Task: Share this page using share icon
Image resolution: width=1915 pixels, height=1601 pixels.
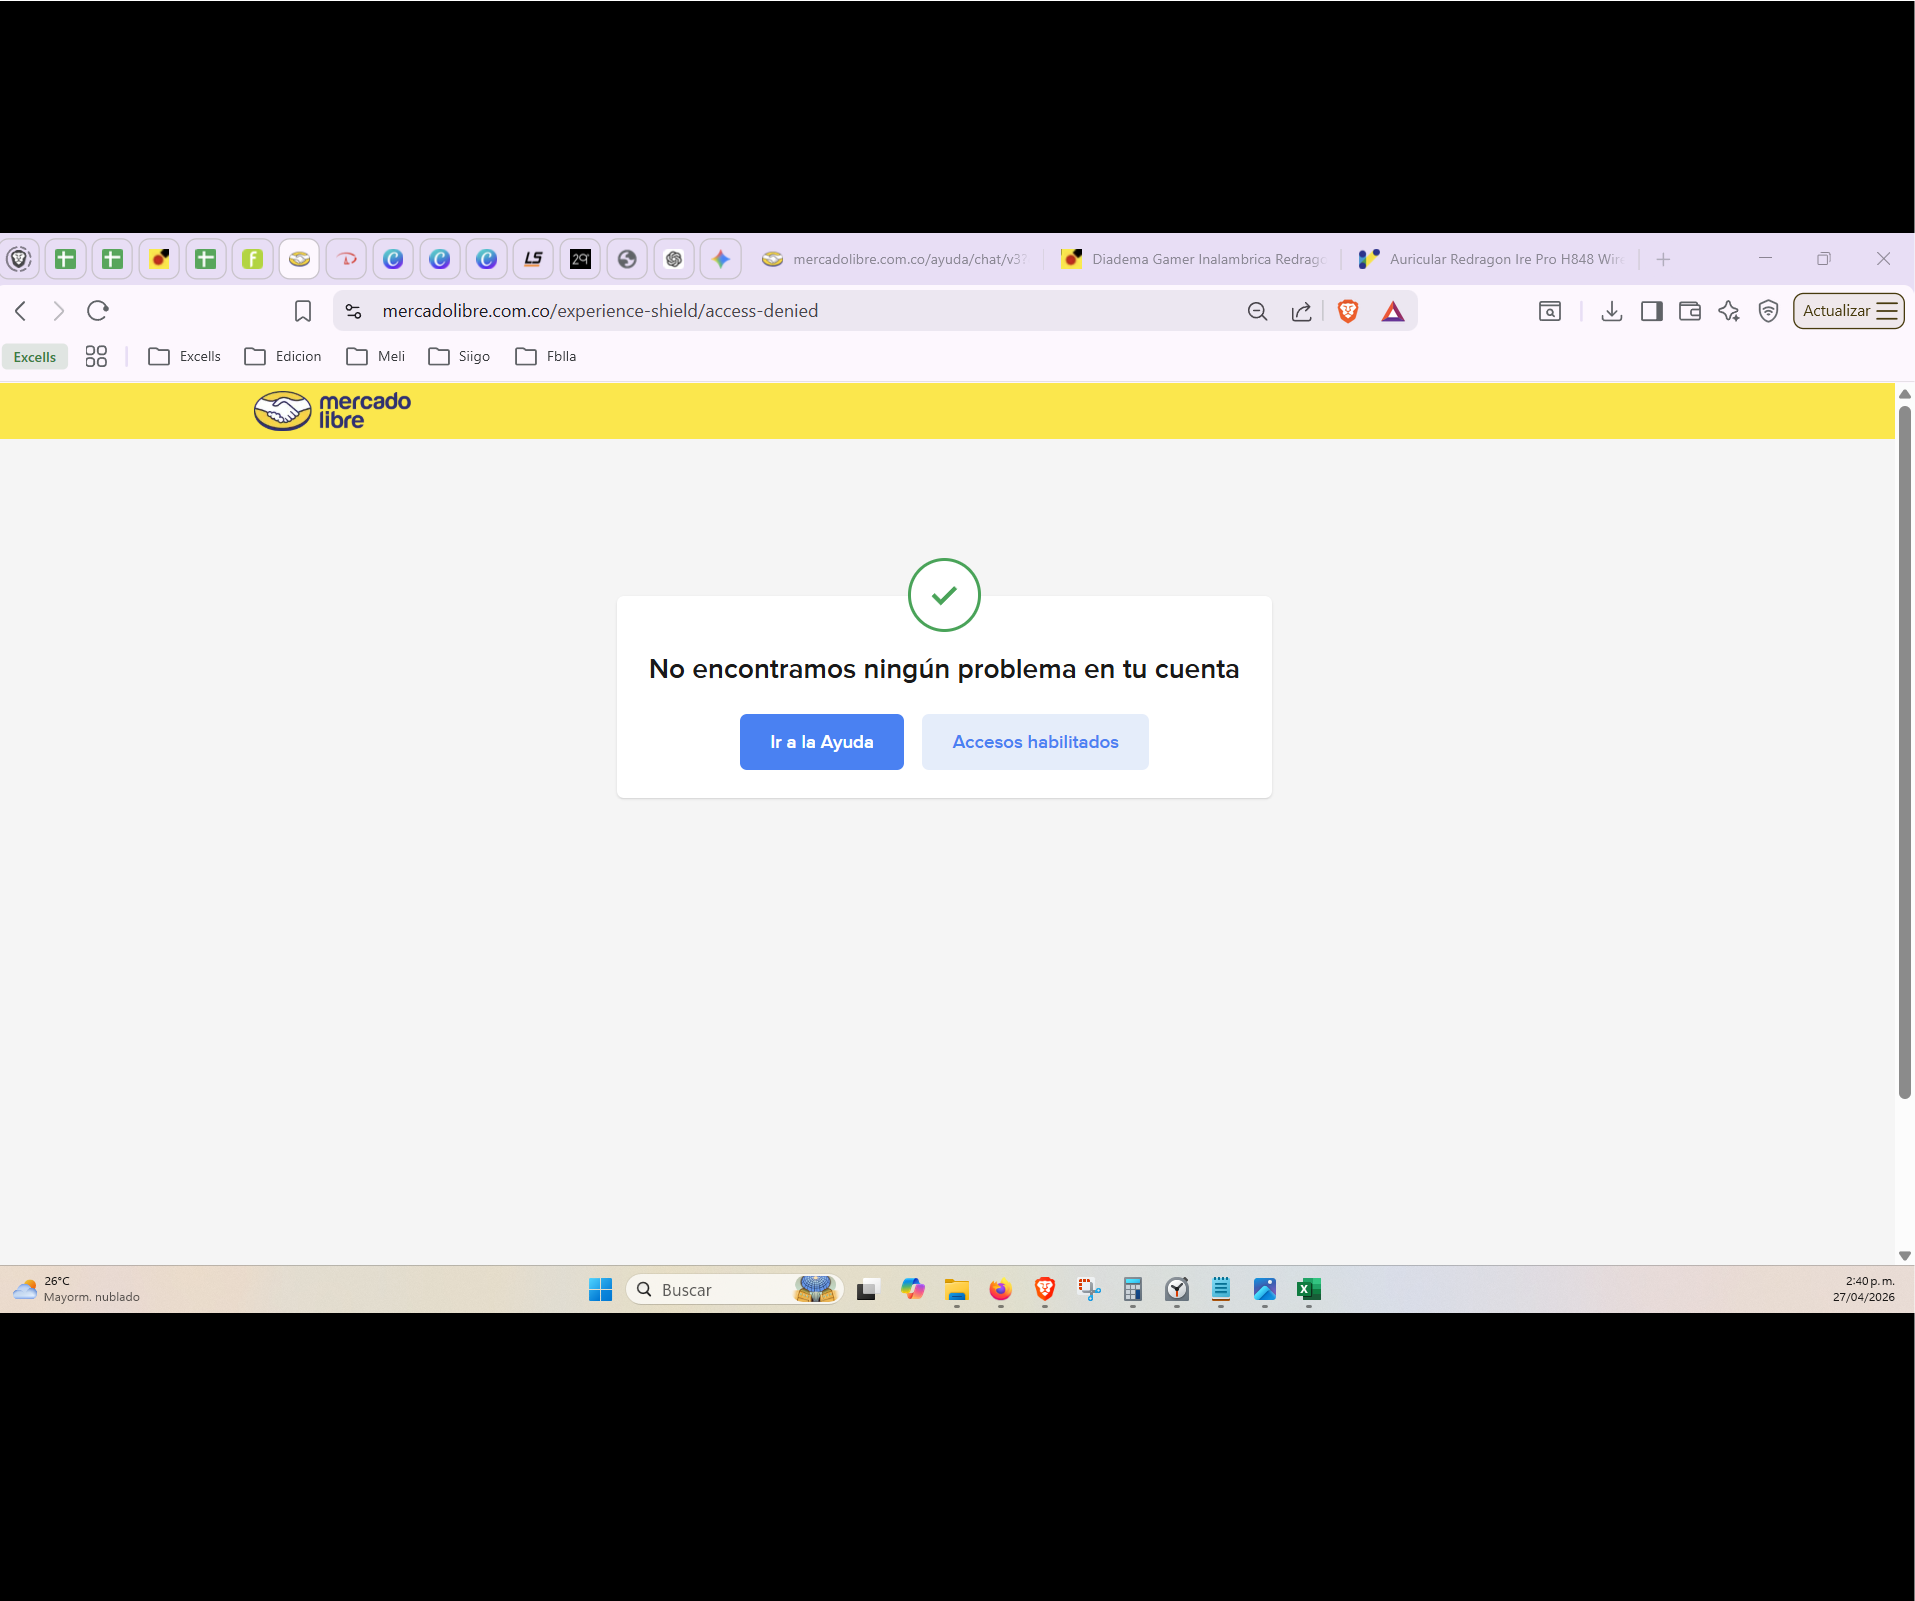Action: [x=1301, y=311]
